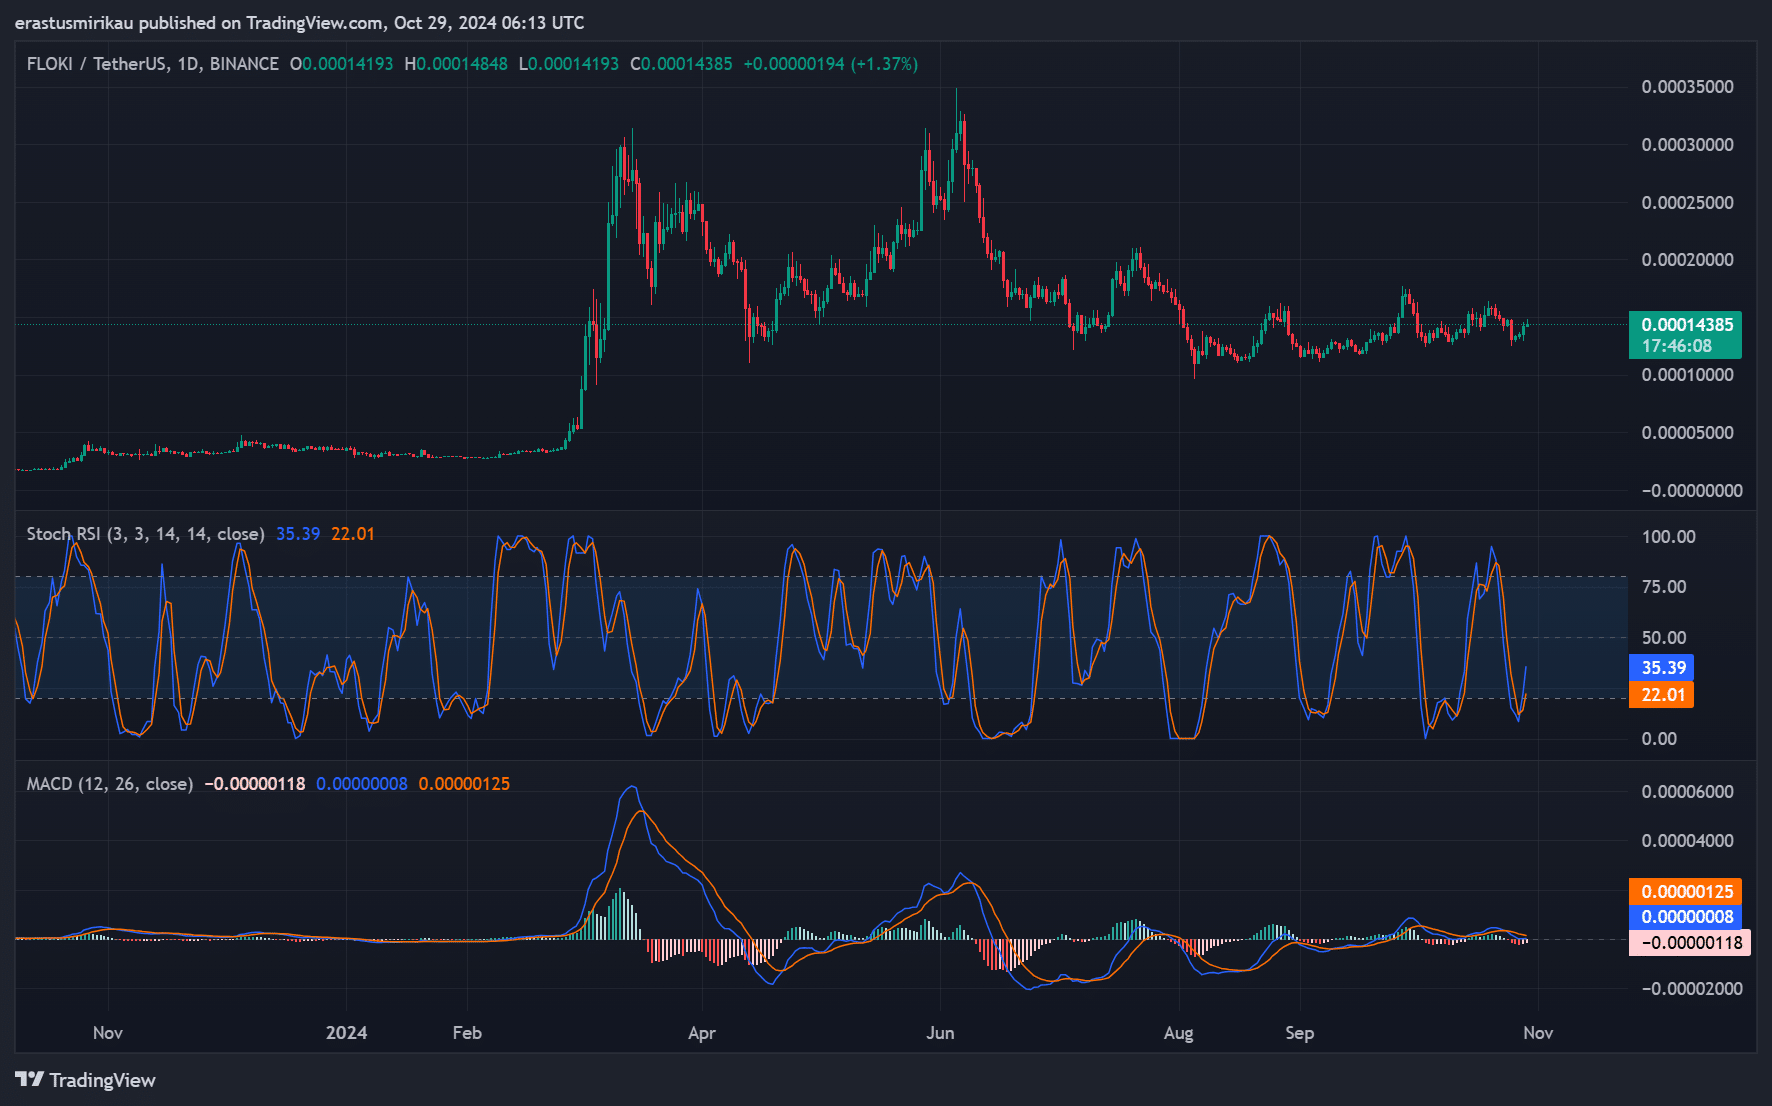This screenshot has width=1772, height=1106.
Task: Click the 0.00020000 price axis tick
Action: tap(1687, 260)
